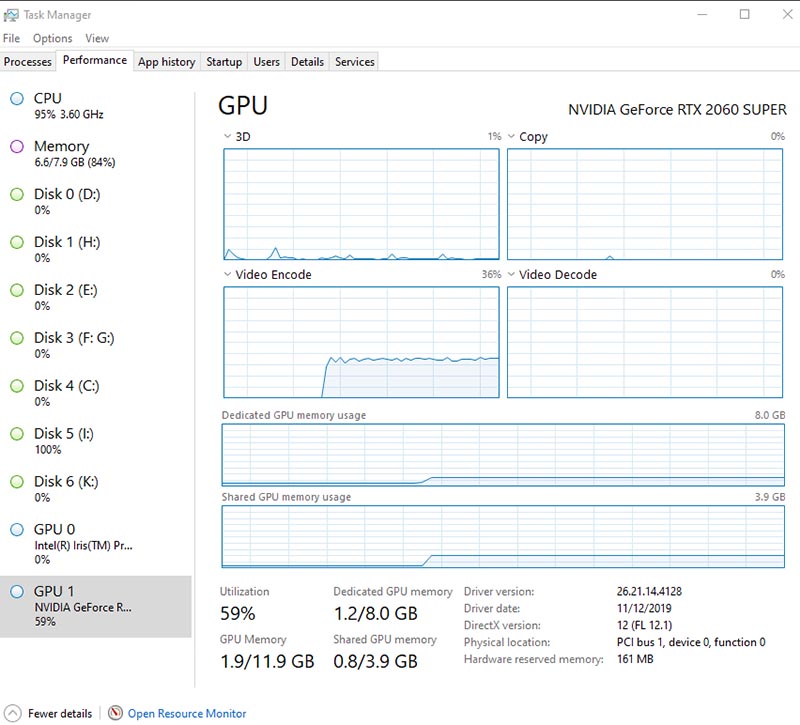Click the green Disk 0 (D:) circle icon
The image size is (800, 725).
click(x=17, y=194)
